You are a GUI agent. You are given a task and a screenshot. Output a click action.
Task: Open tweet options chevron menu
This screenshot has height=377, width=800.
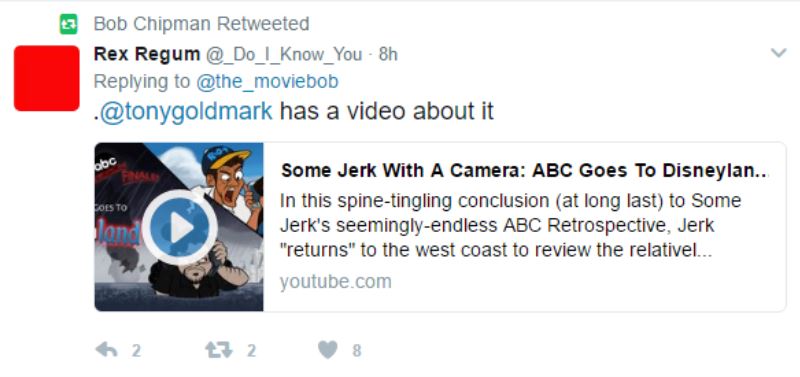click(779, 53)
